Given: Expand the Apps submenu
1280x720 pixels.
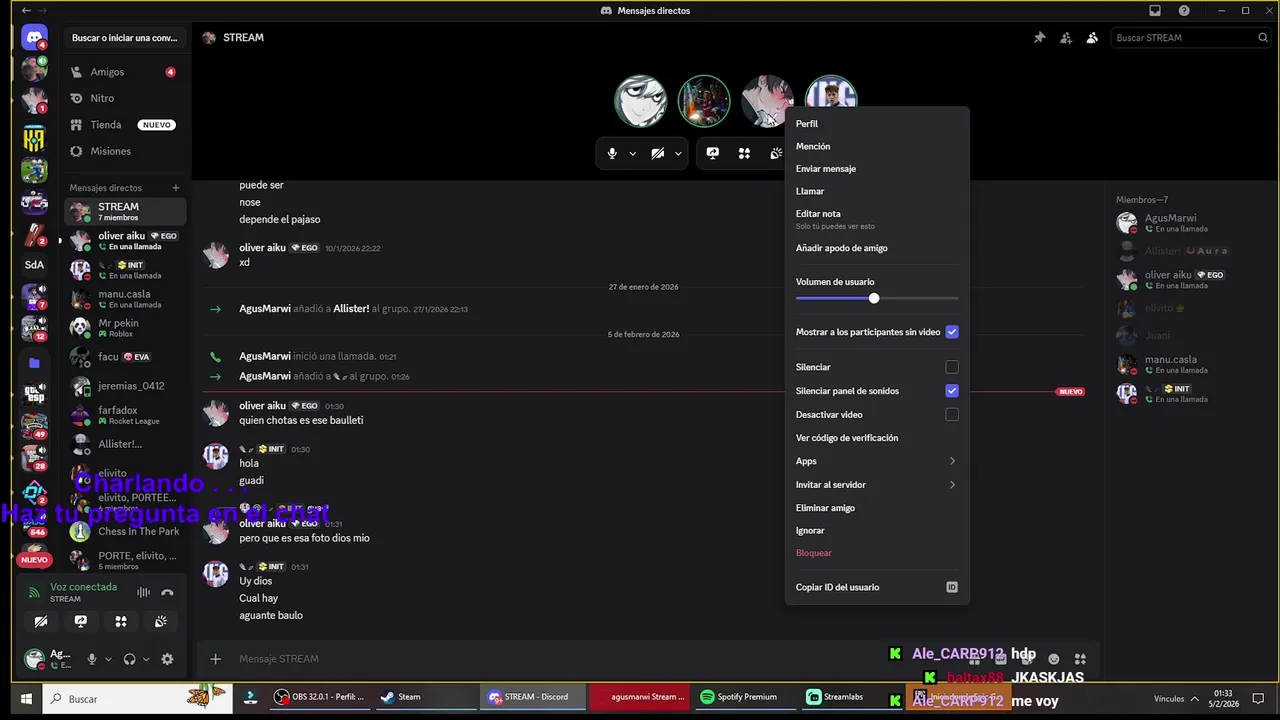Looking at the screenshot, I should click(876, 461).
